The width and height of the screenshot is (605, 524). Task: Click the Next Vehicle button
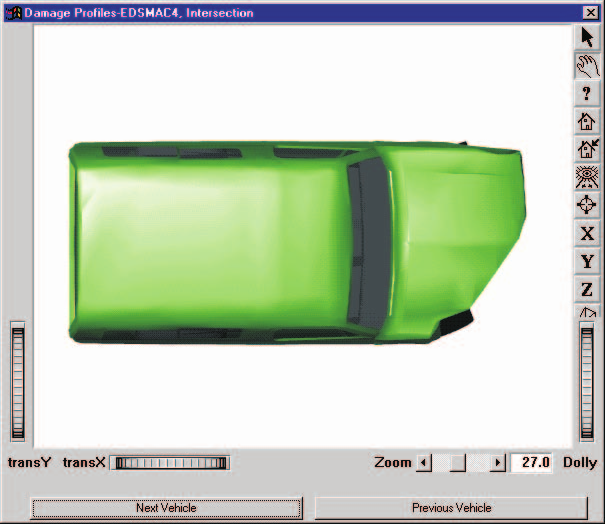click(x=166, y=508)
